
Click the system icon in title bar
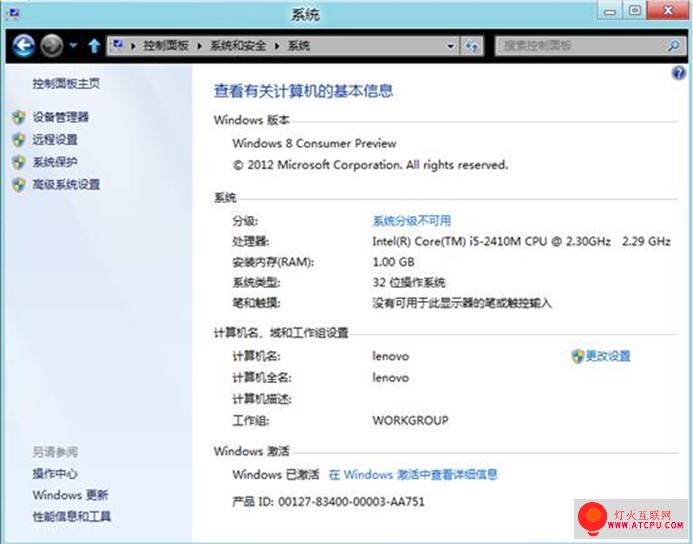click(14, 13)
